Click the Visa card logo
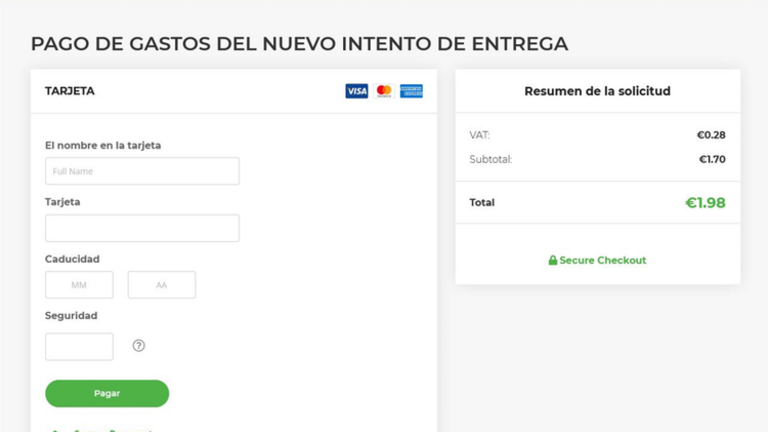 (x=356, y=91)
